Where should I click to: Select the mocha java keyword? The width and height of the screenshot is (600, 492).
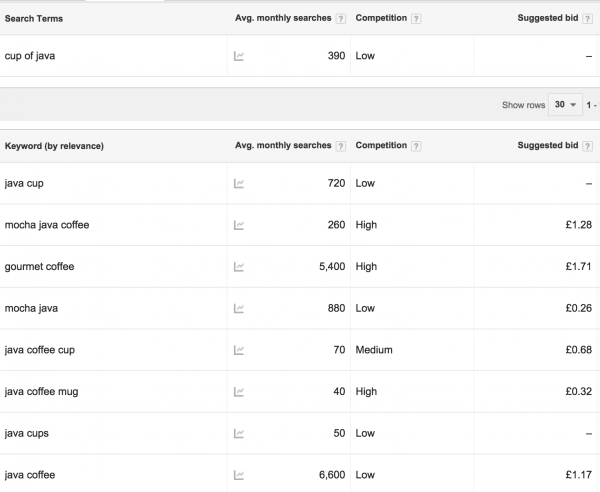tap(31, 308)
